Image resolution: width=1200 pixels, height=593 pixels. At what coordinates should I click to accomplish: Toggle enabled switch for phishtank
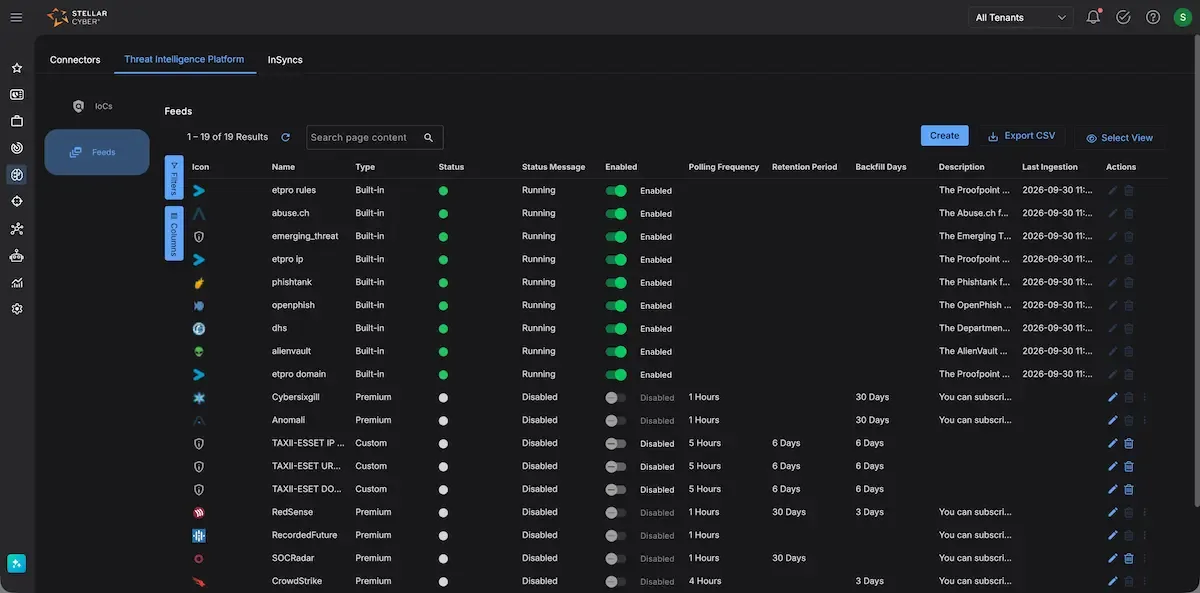click(x=616, y=282)
